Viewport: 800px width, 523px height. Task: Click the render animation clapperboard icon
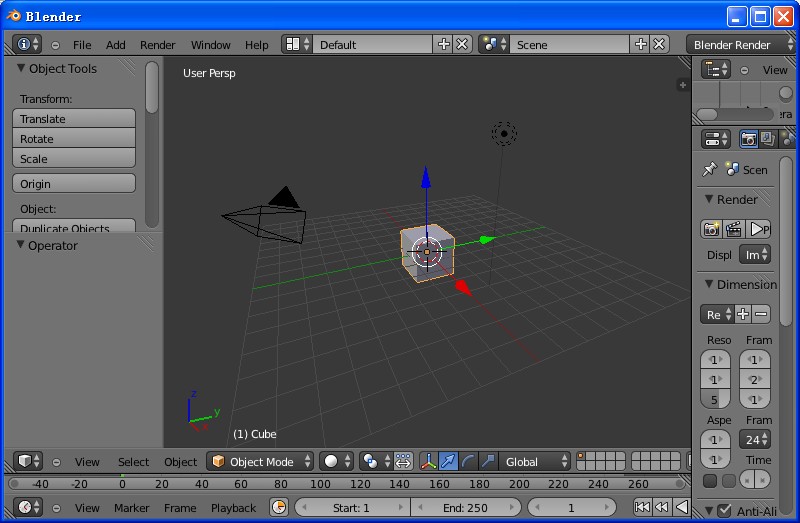pyautogui.click(x=734, y=229)
